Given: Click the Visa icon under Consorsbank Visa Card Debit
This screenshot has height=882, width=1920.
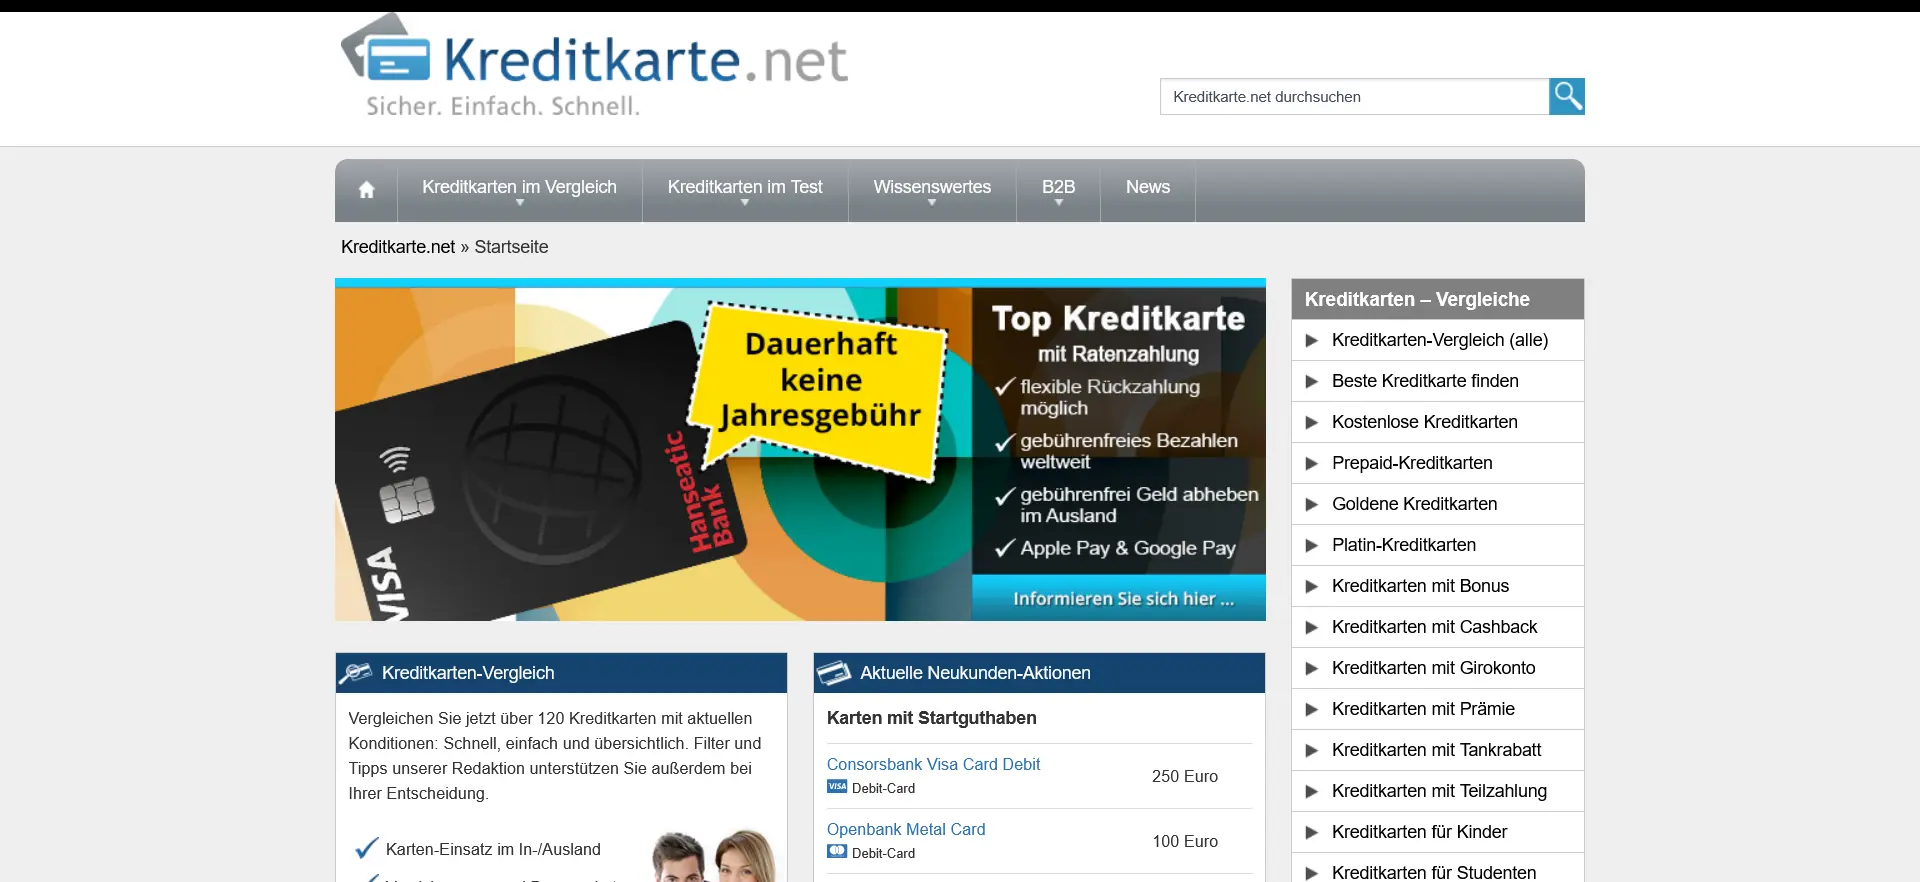Looking at the screenshot, I should pyautogui.click(x=837, y=787).
